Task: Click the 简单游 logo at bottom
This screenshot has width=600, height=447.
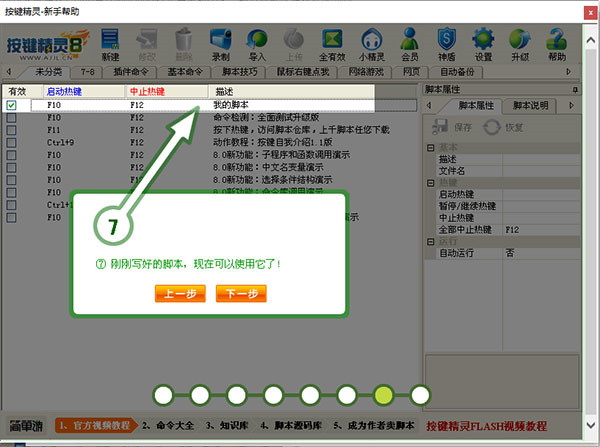Action: tap(26, 426)
